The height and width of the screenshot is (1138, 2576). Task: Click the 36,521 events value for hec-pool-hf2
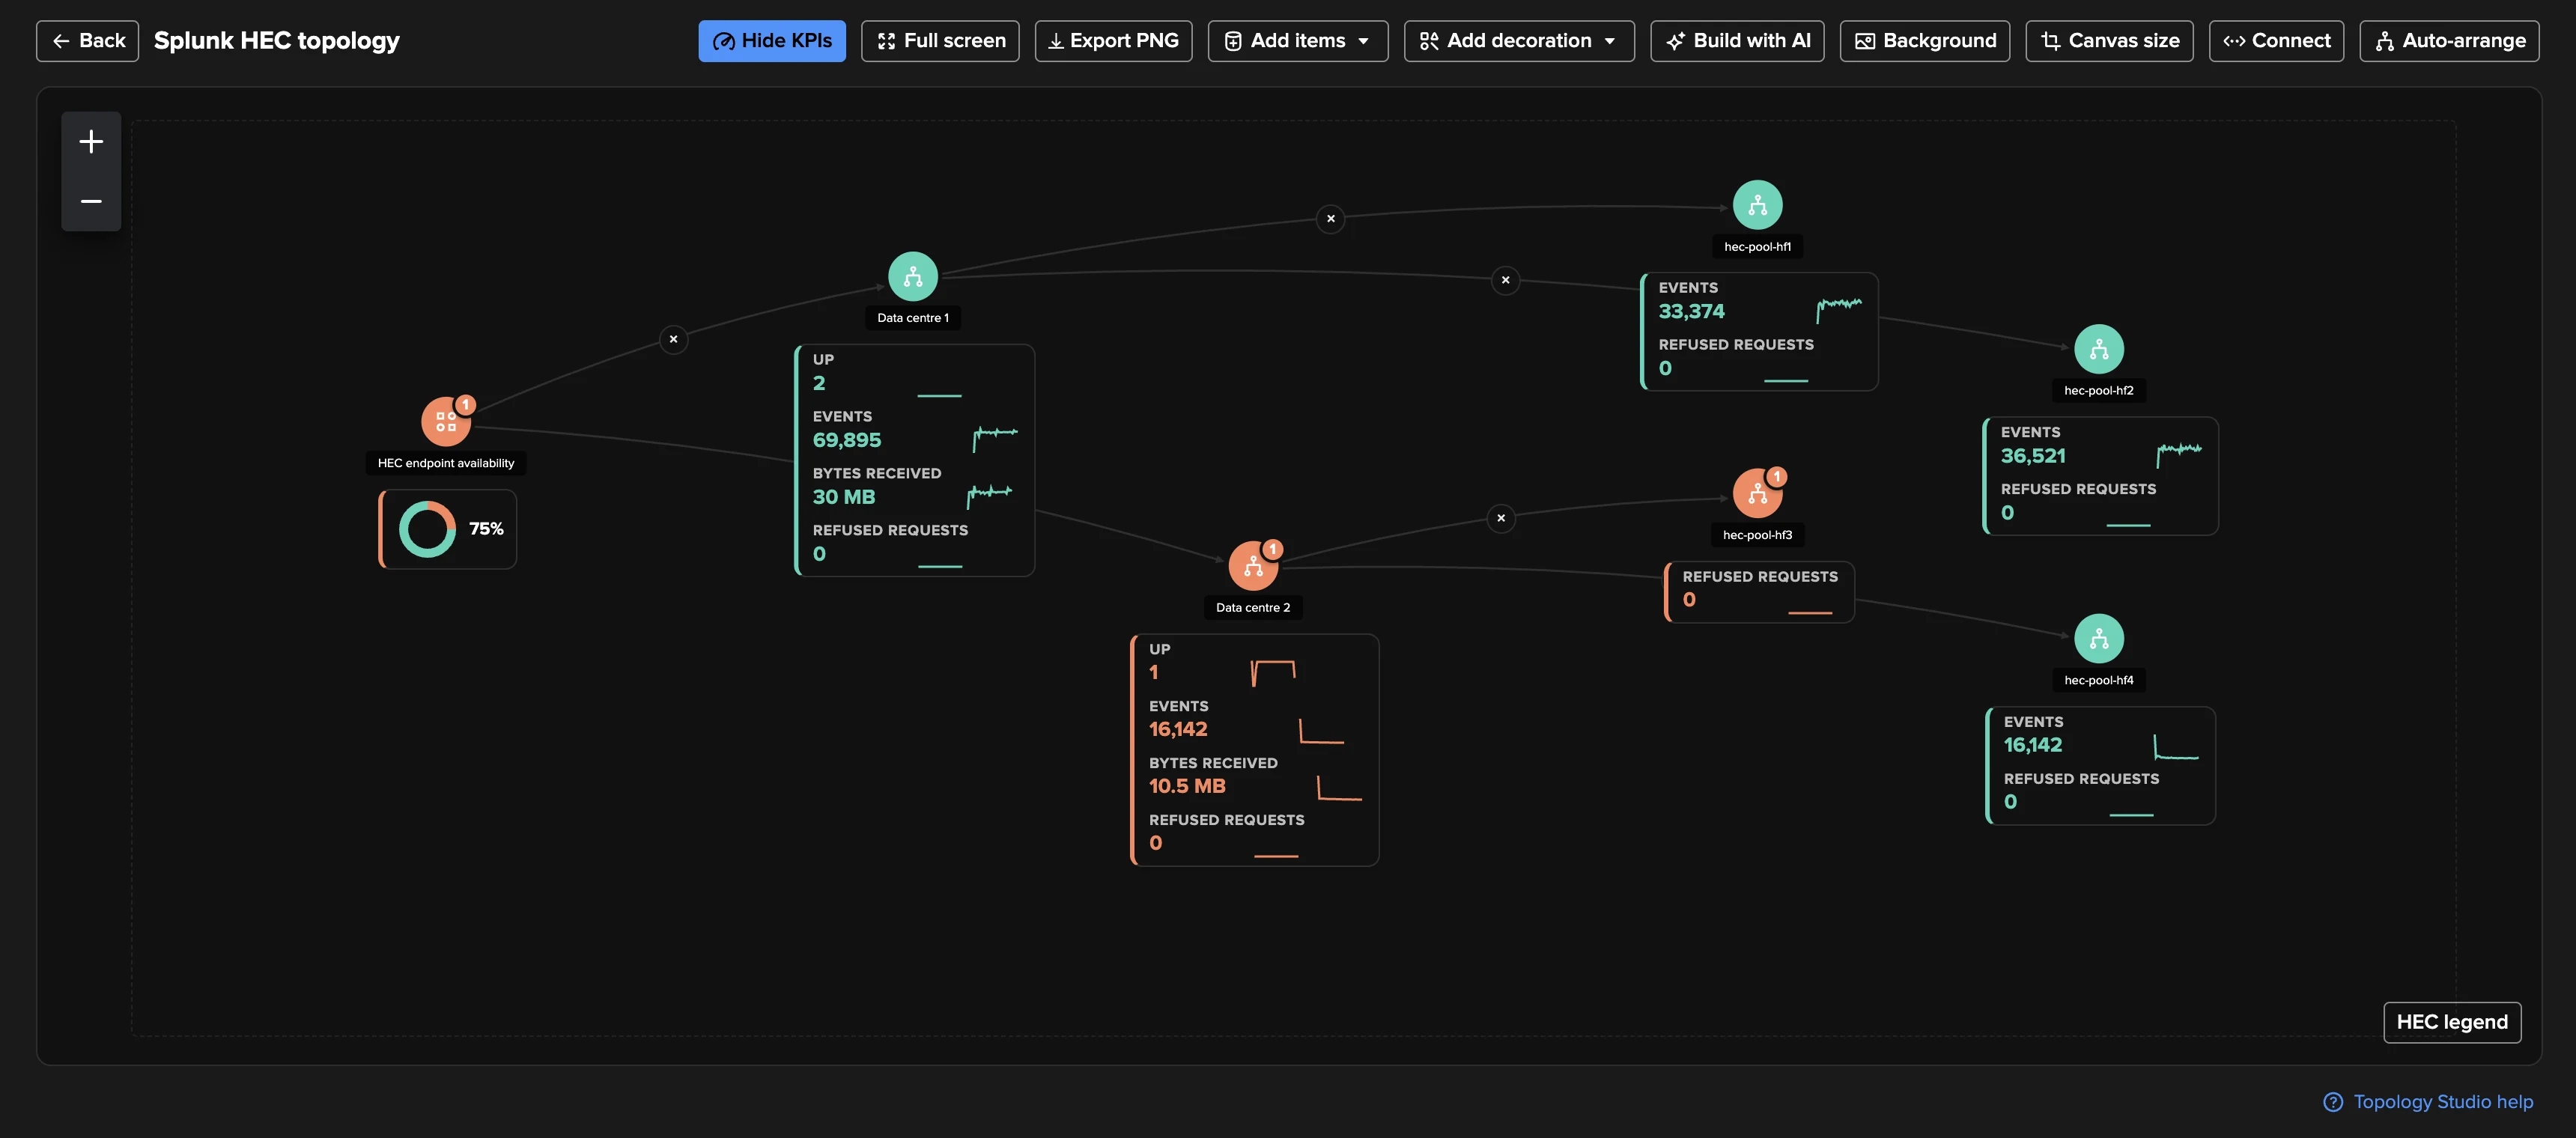[2033, 456]
